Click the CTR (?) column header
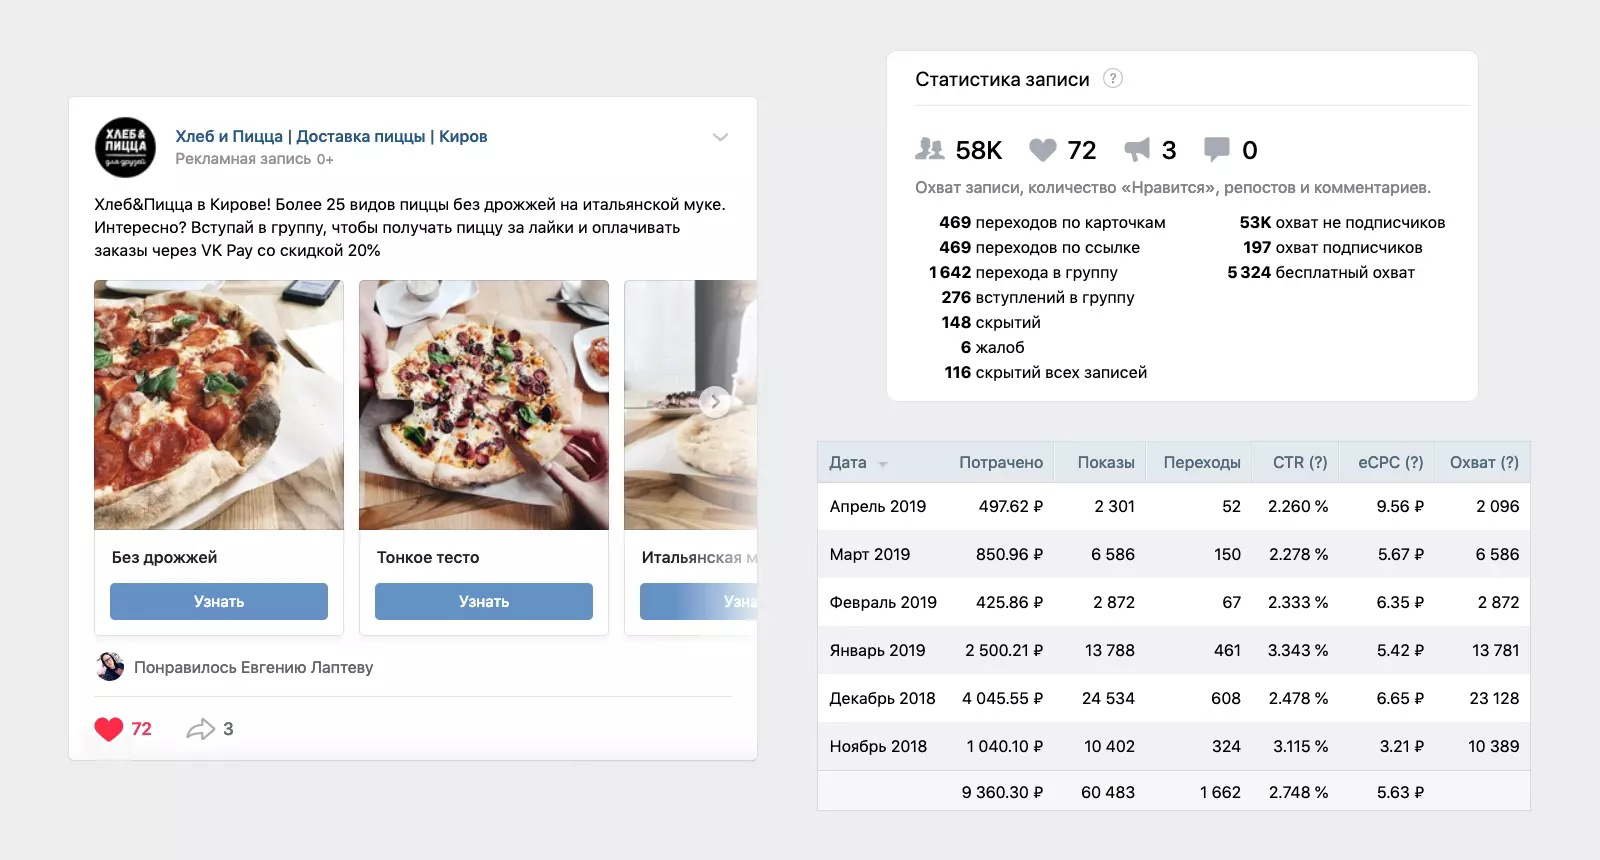This screenshot has height=860, width=1600. pos(1300,462)
